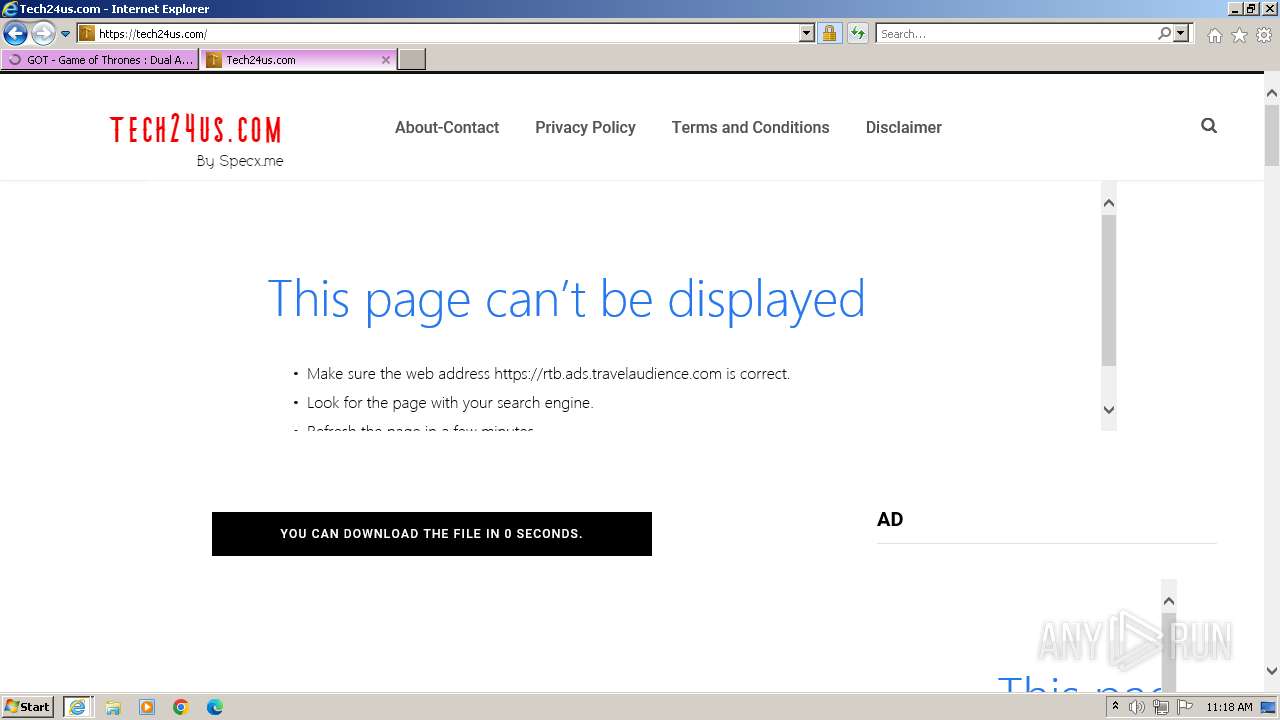Click the "This page can't be displayed" heading
The width and height of the screenshot is (1280, 720).
(566, 299)
